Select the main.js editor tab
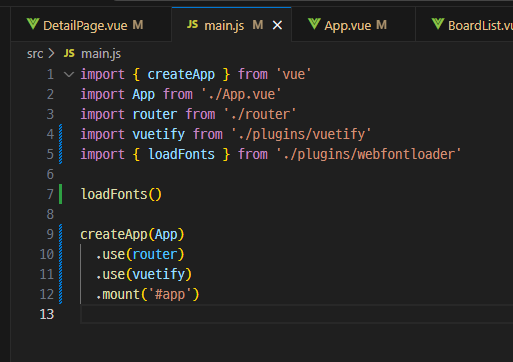The width and height of the screenshot is (513, 362). point(231,25)
